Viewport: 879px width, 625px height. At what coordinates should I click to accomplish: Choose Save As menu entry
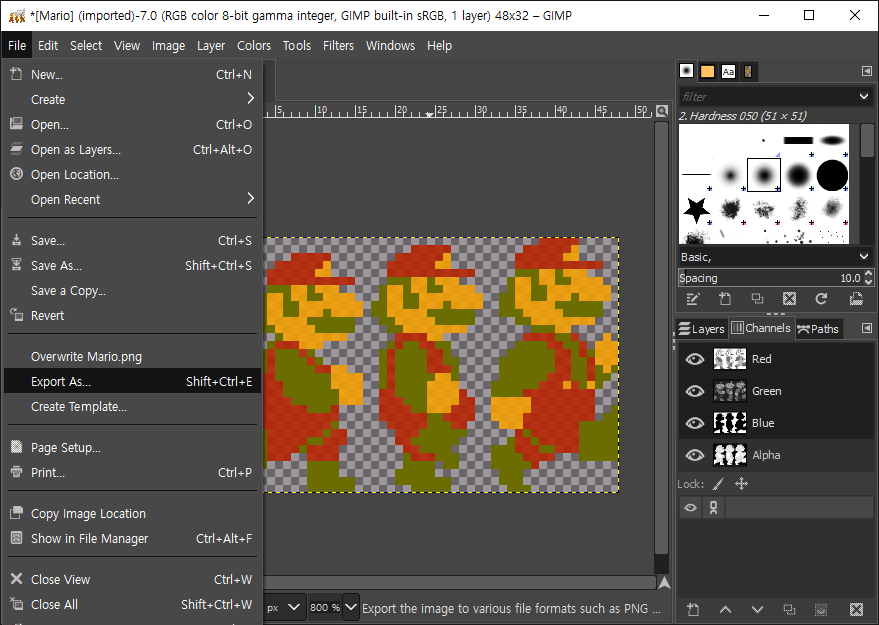(132, 265)
